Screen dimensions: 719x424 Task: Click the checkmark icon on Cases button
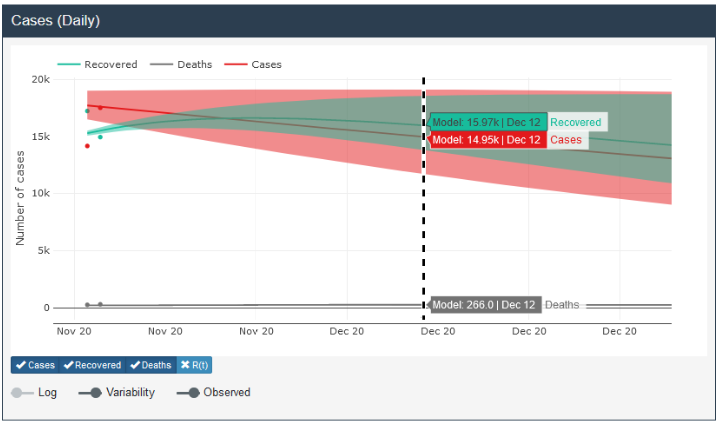click(21, 365)
